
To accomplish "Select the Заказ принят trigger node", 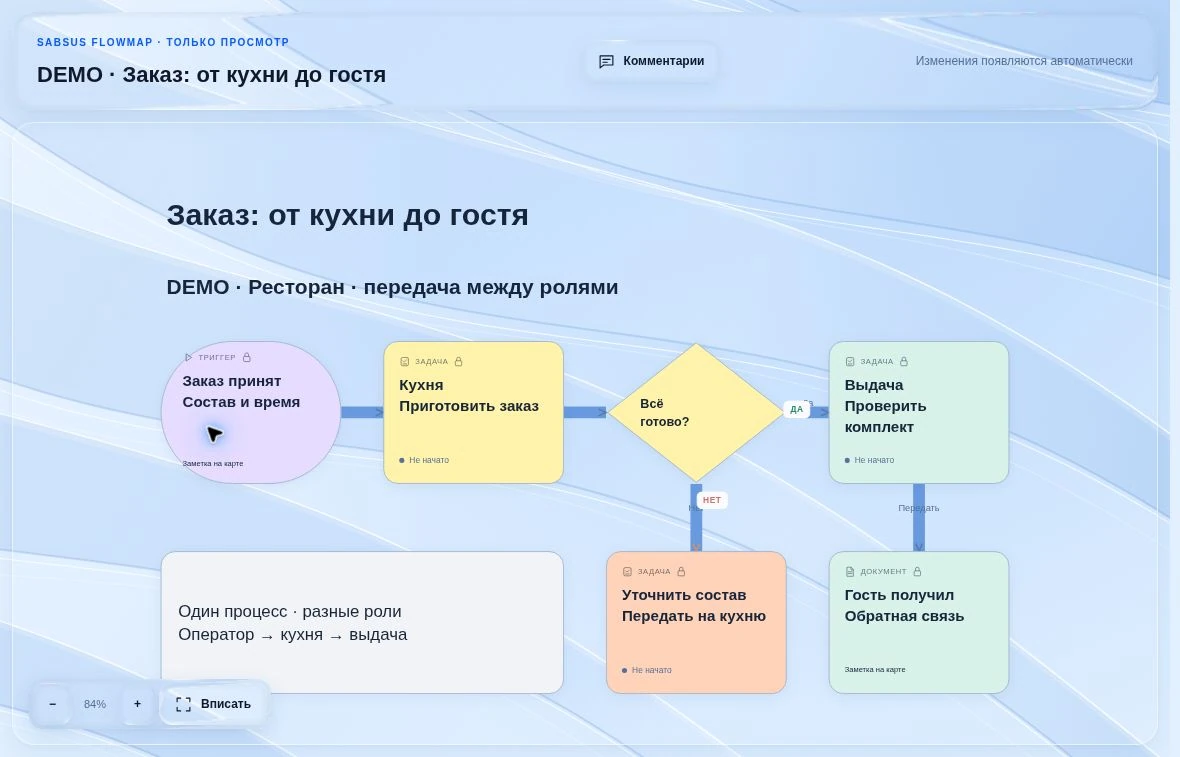I will (251, 412).
